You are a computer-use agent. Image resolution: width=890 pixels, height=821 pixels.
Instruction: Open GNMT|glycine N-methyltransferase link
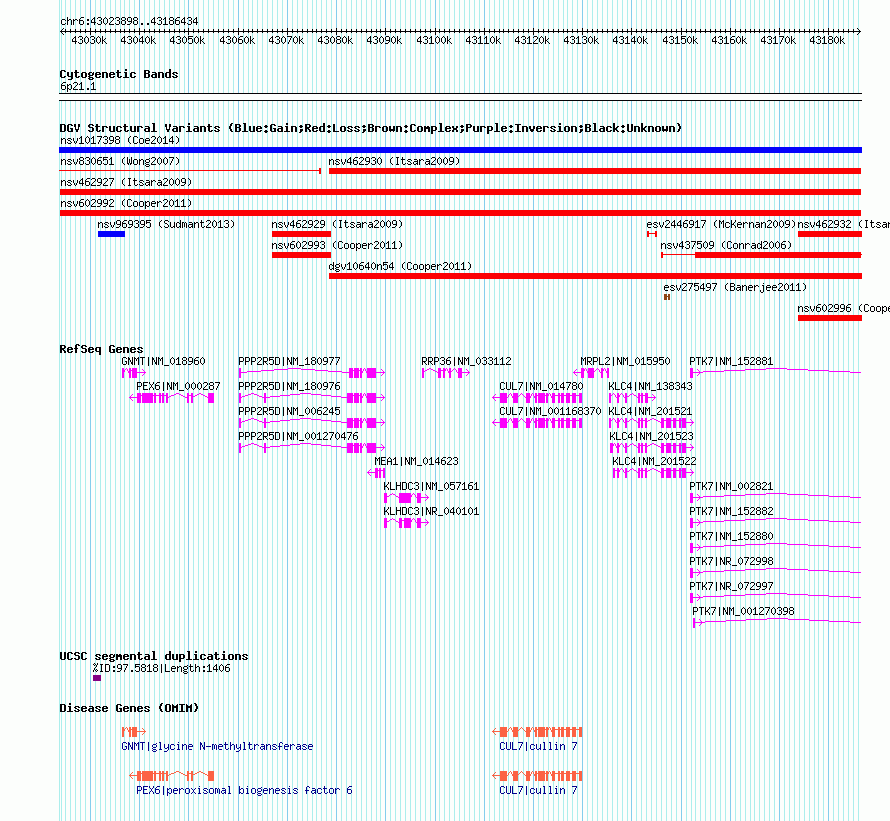(x=217, y=746)
